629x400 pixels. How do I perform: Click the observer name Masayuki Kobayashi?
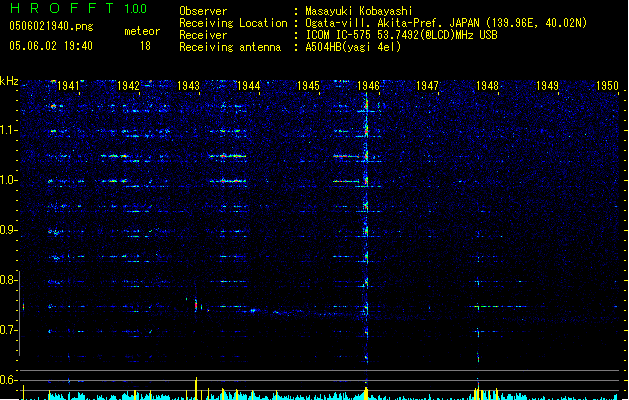pos(359,11)
